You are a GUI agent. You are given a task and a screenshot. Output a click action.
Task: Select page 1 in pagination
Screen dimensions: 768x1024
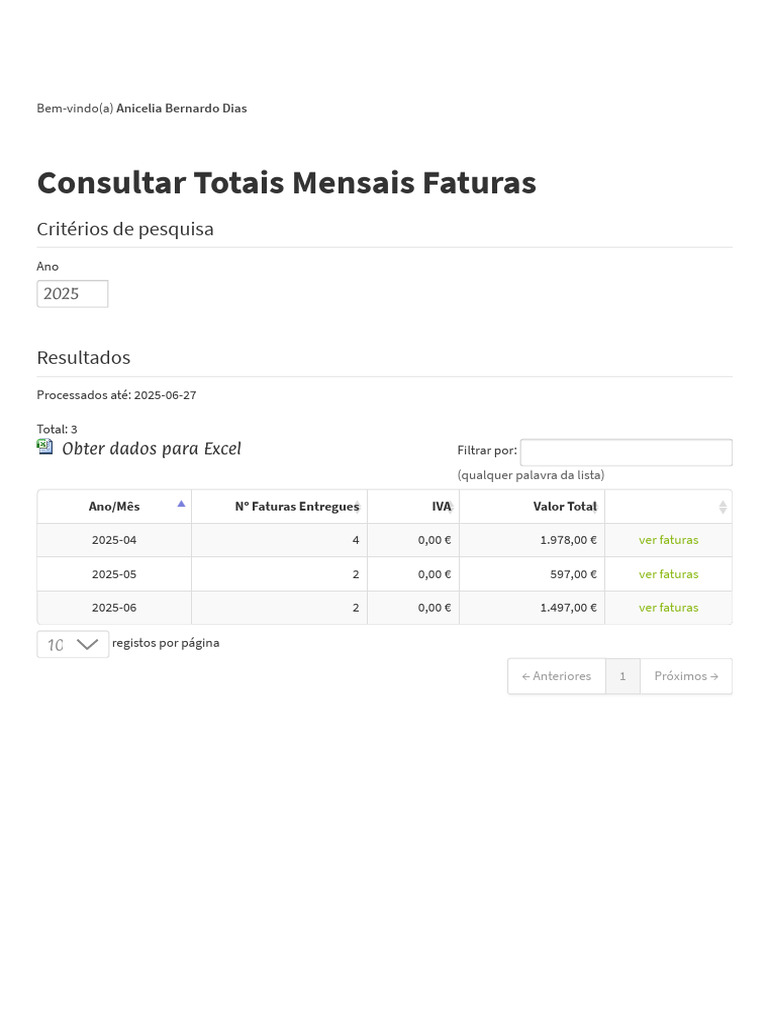(622, 676)
